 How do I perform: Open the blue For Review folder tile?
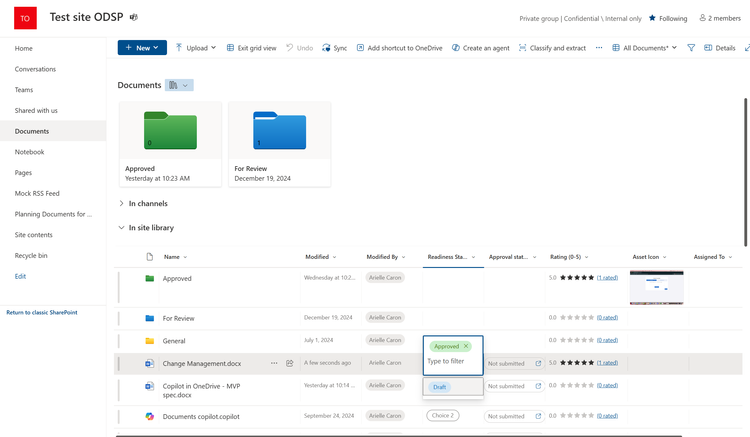(x=279, y=144)
